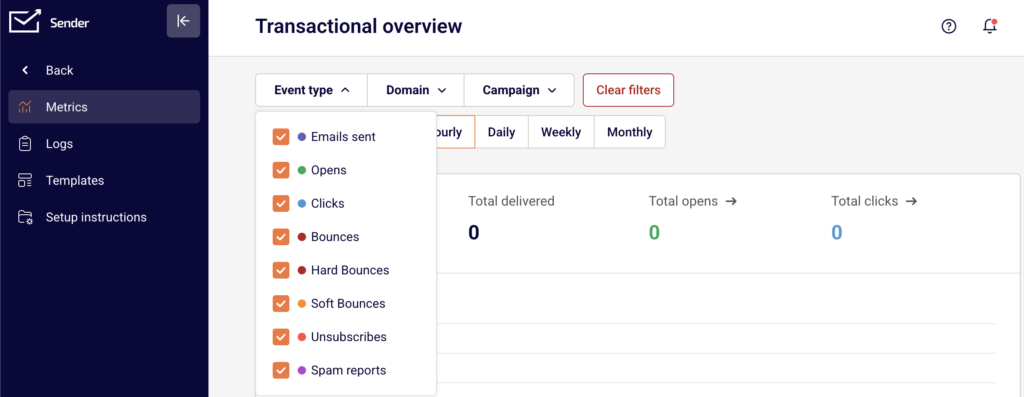This screenshot has width=1024, height=397.
Task: Switch to the Weekly view tab
Action: (561, 133)
